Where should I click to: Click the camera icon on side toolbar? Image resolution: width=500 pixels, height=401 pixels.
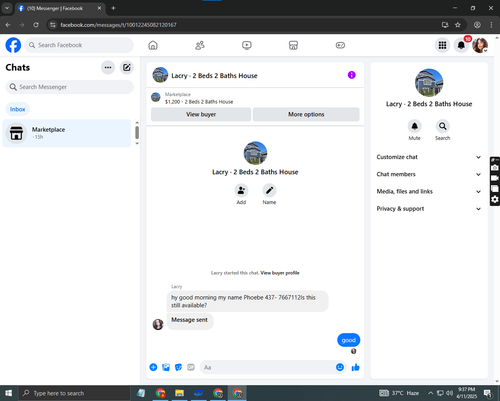click(x=495, y=167)
